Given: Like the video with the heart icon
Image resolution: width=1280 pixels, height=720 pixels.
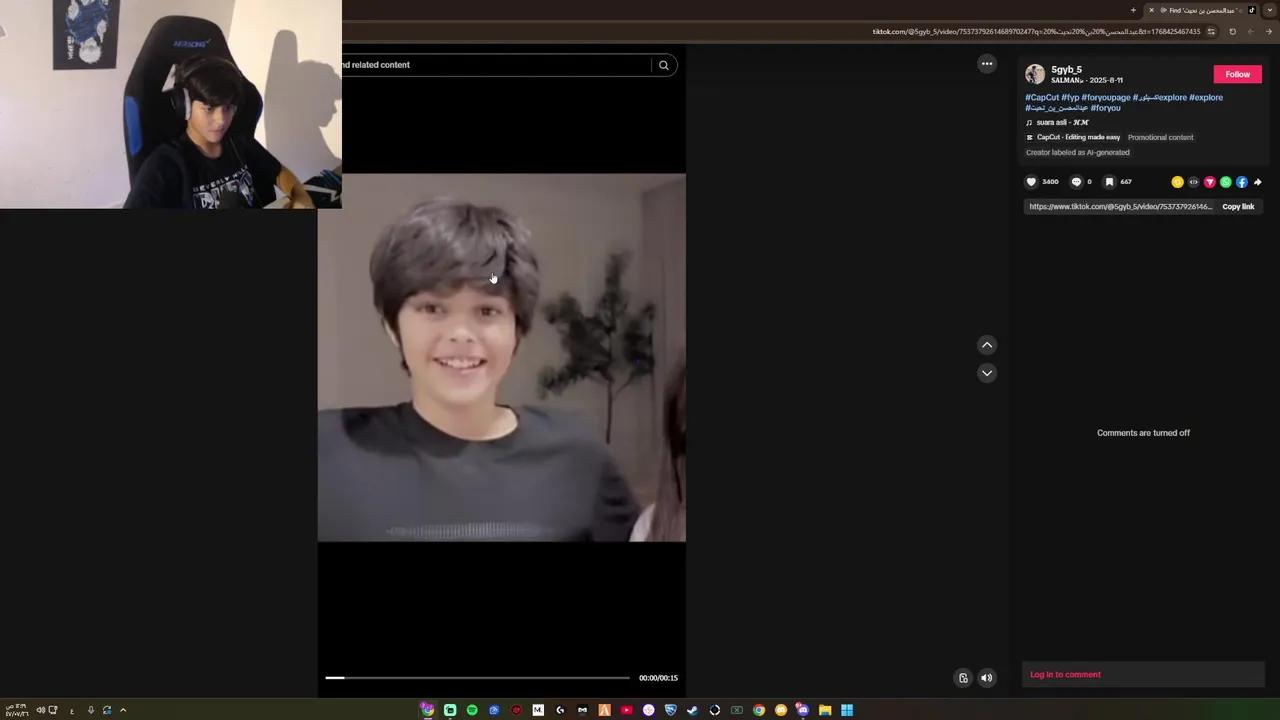Looking at the screenshot, I should coord(1031,181).
